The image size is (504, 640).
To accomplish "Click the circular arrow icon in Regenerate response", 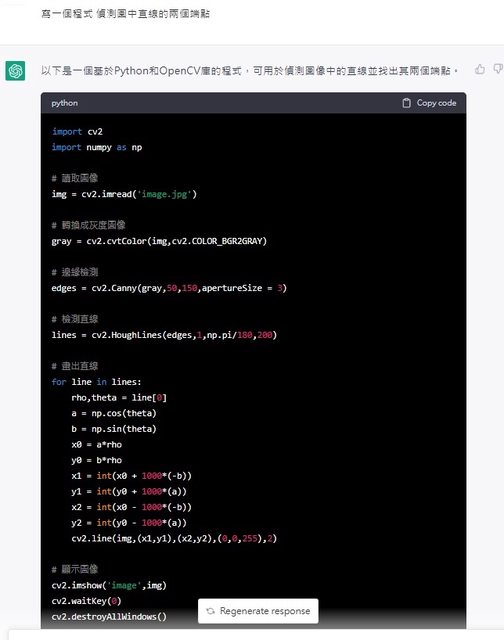I will pyautogui.click(x=210, y=611).
